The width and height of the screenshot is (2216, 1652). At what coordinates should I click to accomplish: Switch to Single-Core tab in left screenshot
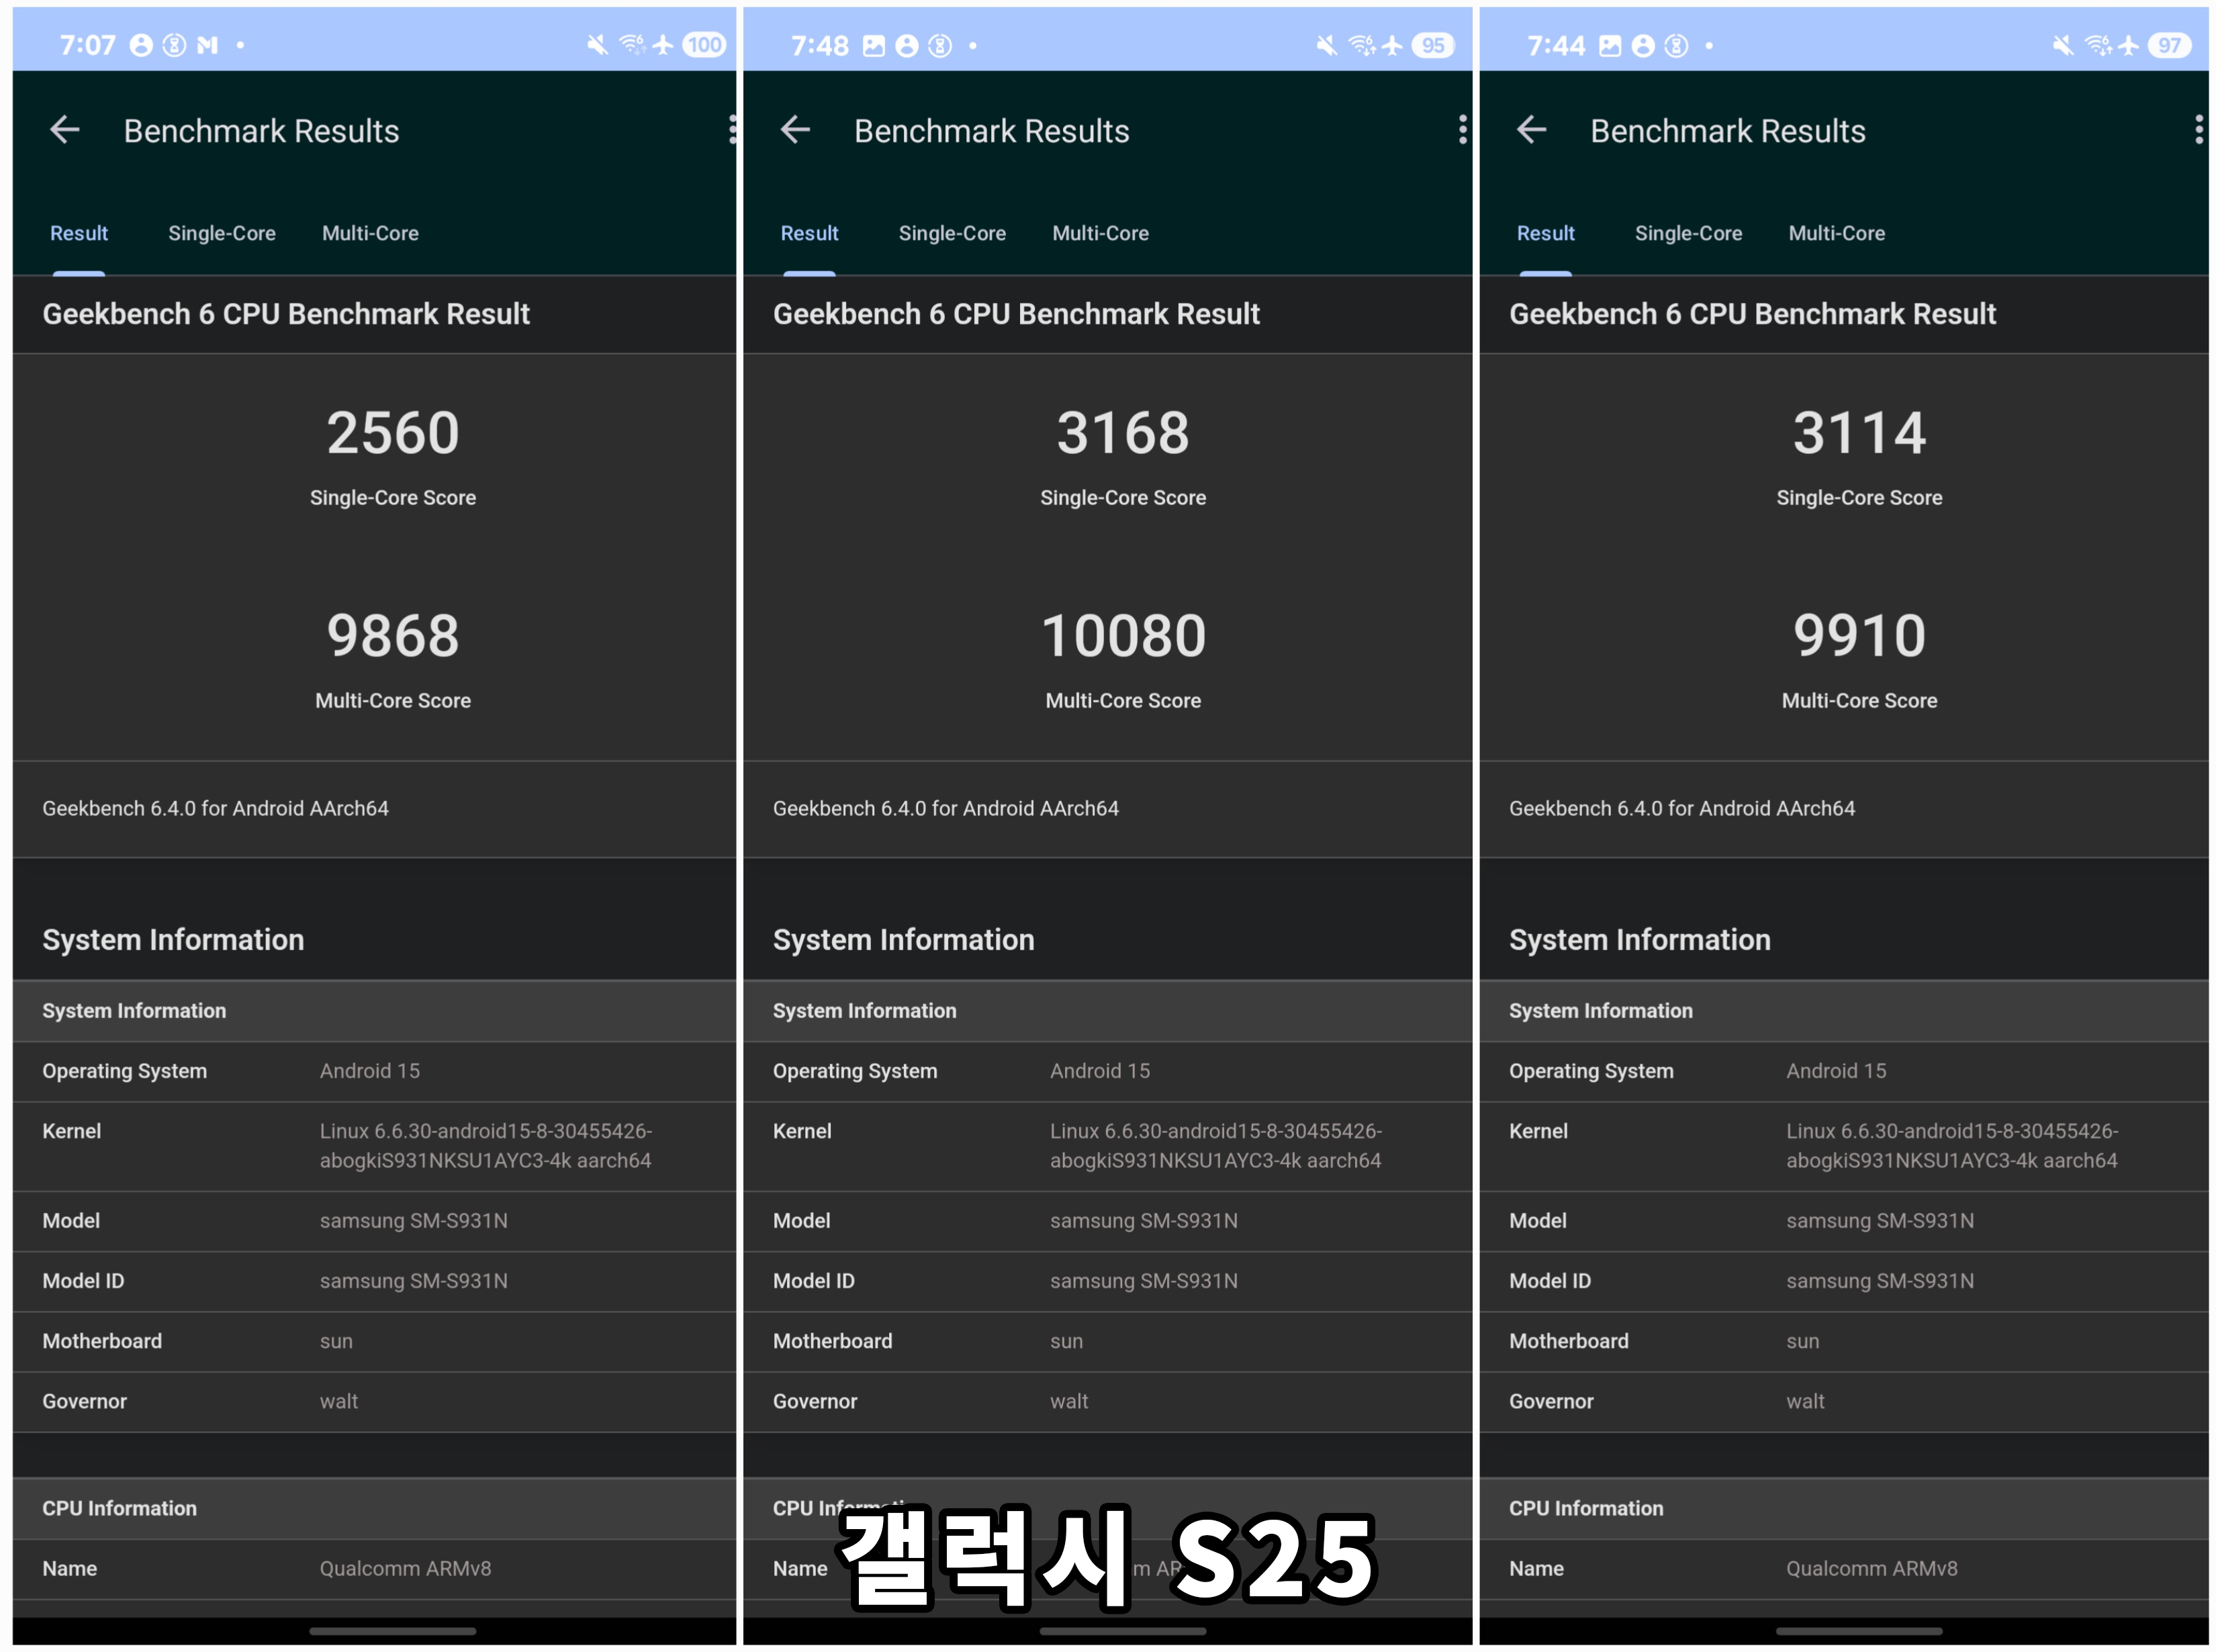coord(222,233)
